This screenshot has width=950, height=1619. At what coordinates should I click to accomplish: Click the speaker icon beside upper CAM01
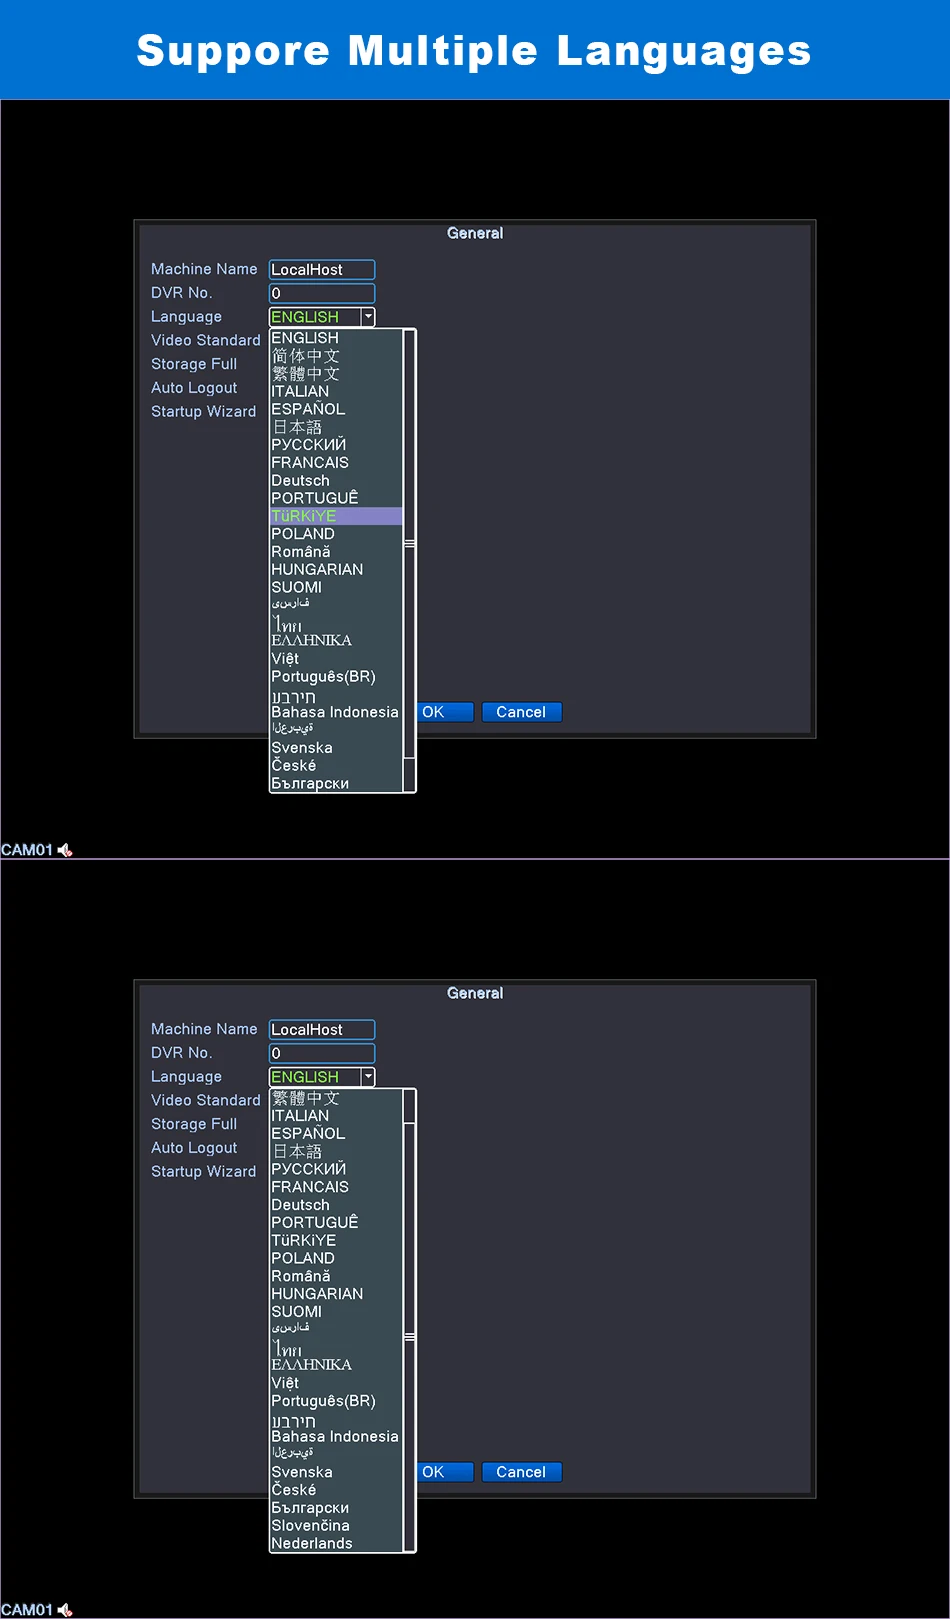[65, 850]
